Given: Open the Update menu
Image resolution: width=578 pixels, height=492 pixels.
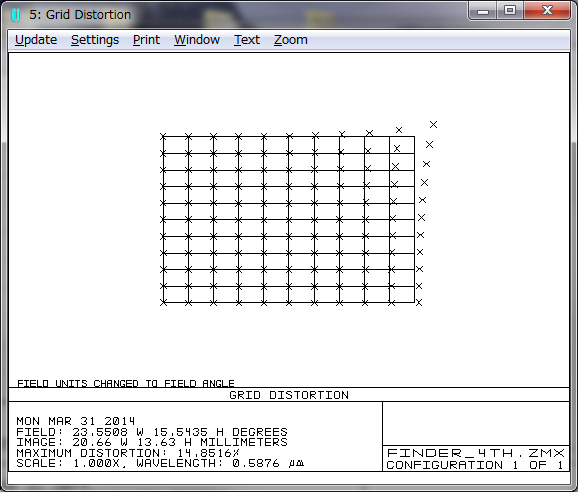Looking at the screenshot, I should [36, 40].
